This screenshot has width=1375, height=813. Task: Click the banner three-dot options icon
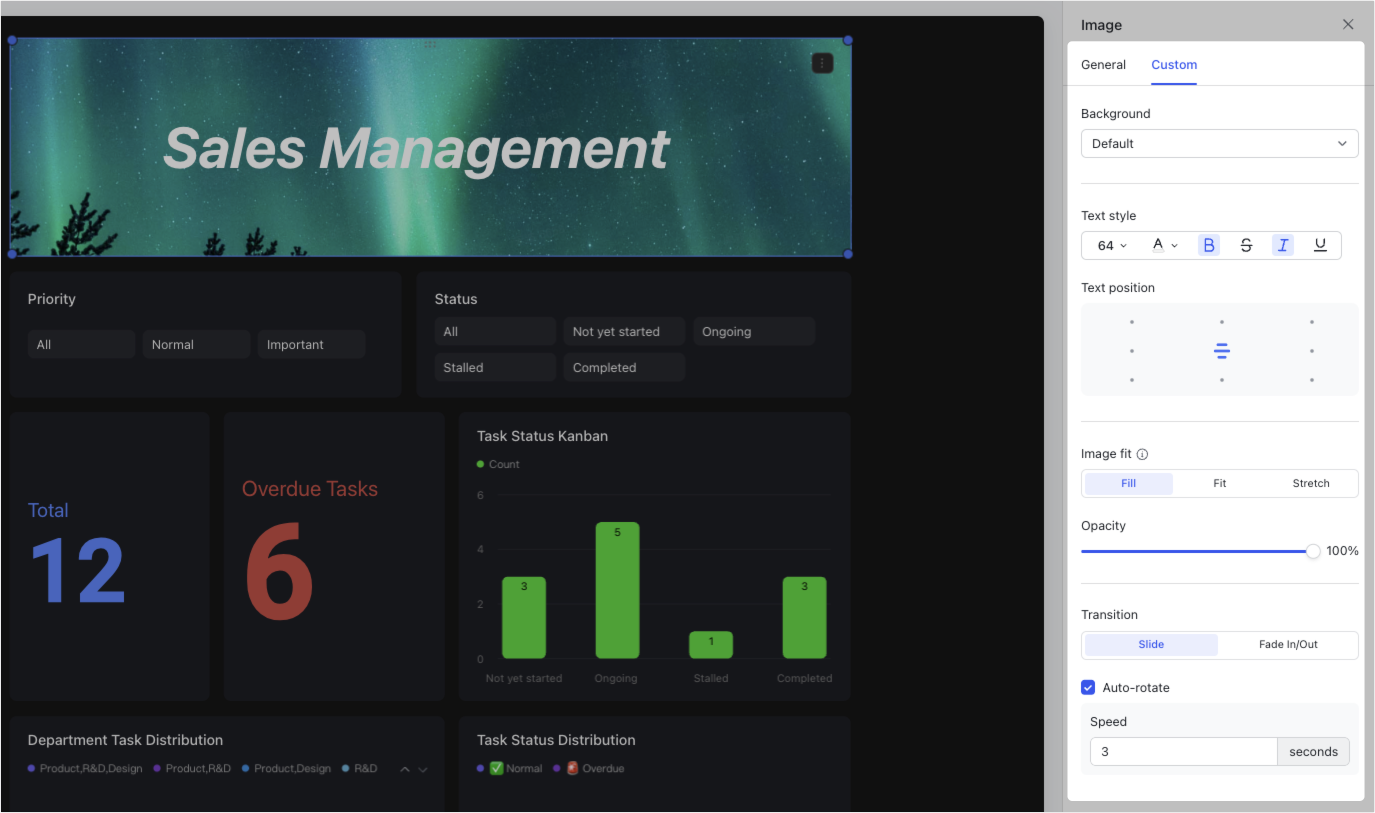tap(822, 63)
